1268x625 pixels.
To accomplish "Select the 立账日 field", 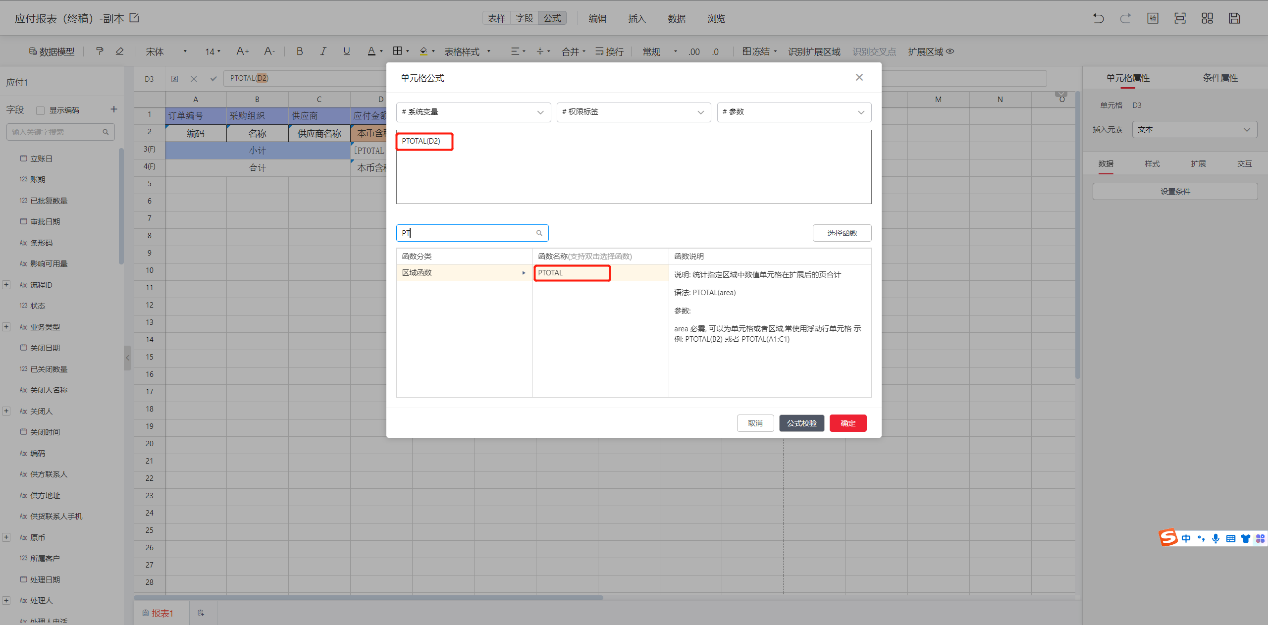I will coord(41,158).
